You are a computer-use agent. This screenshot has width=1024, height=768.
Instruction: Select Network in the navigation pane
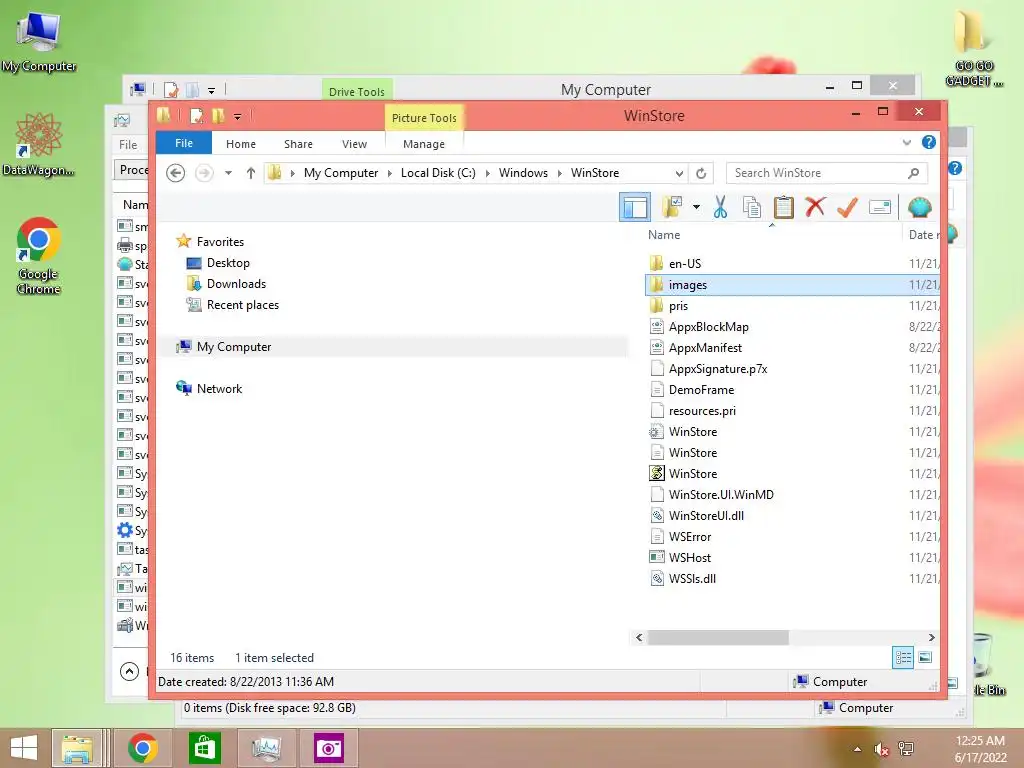[219, 389]
